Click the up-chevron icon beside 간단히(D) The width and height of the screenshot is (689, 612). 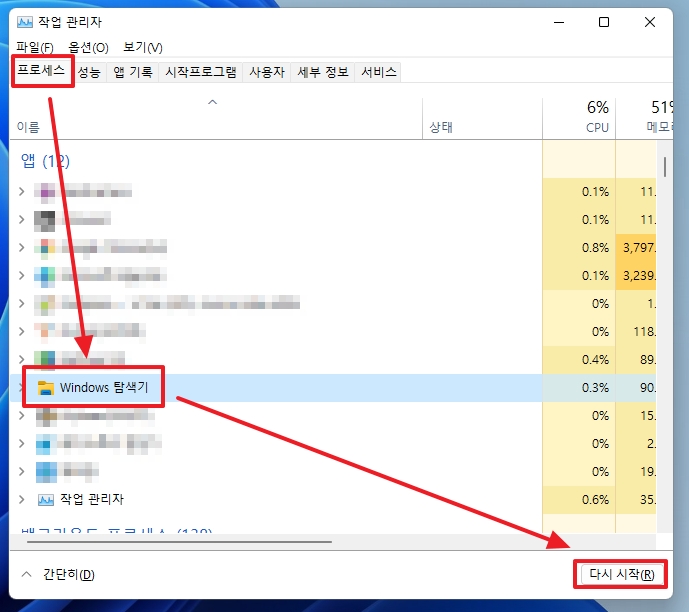coord(26,574)
